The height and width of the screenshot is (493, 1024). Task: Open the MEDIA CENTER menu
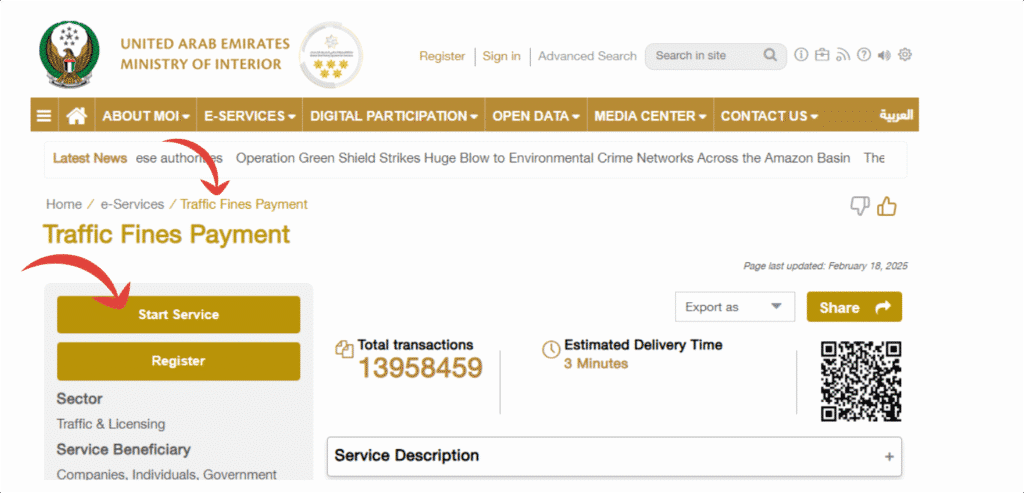(x=650, y=116)
